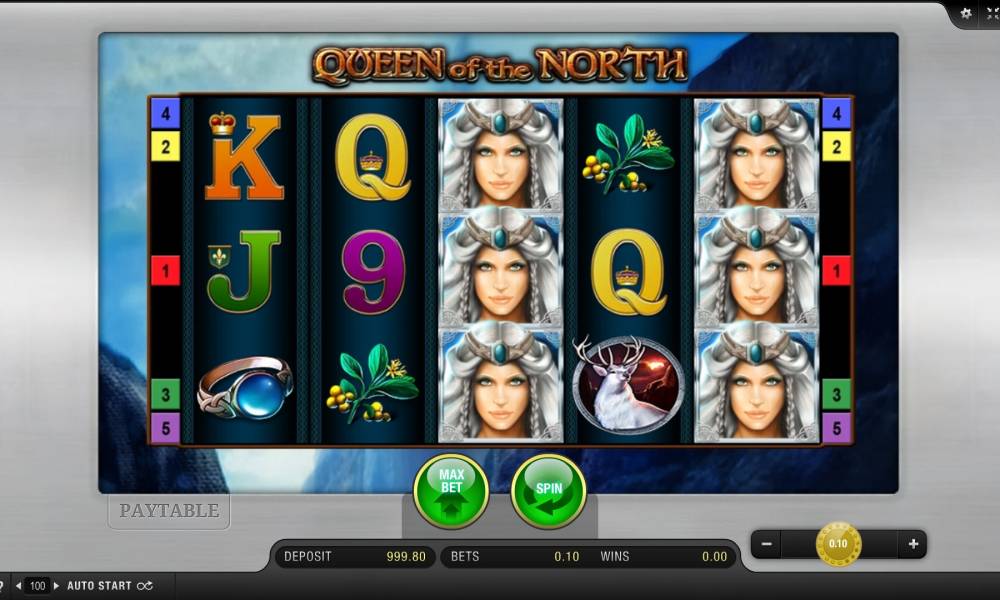Screen dimensions: 1000x600
Task: Click the orange K symbol on reel one
Action: 244,156
